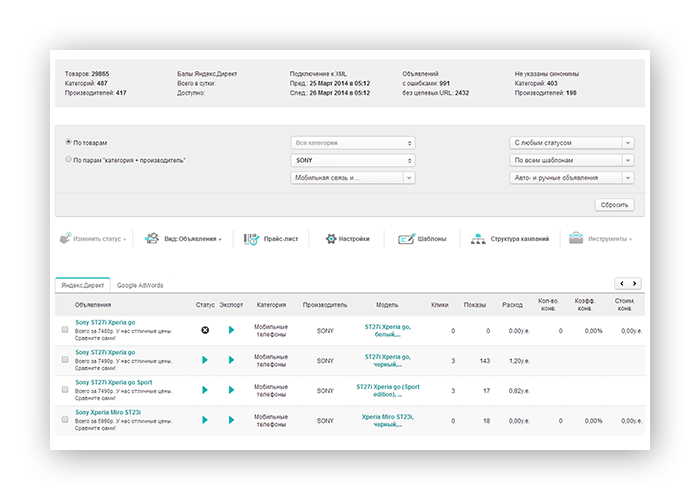The image size is (700, 500).
Task: Open model link Xperia Miro ST23i, черный
Action: [x=388, y=421]
